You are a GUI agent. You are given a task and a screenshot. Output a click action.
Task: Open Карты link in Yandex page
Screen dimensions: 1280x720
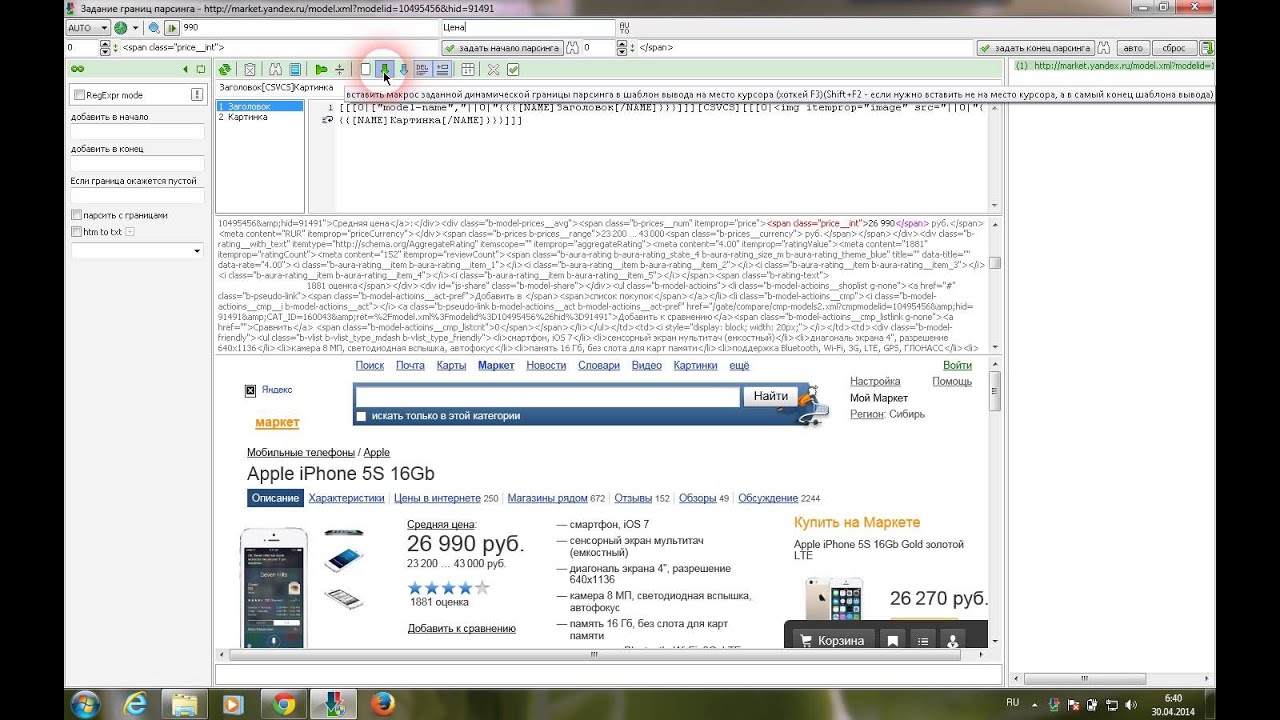pyautogui.click(x=451, y=366)
